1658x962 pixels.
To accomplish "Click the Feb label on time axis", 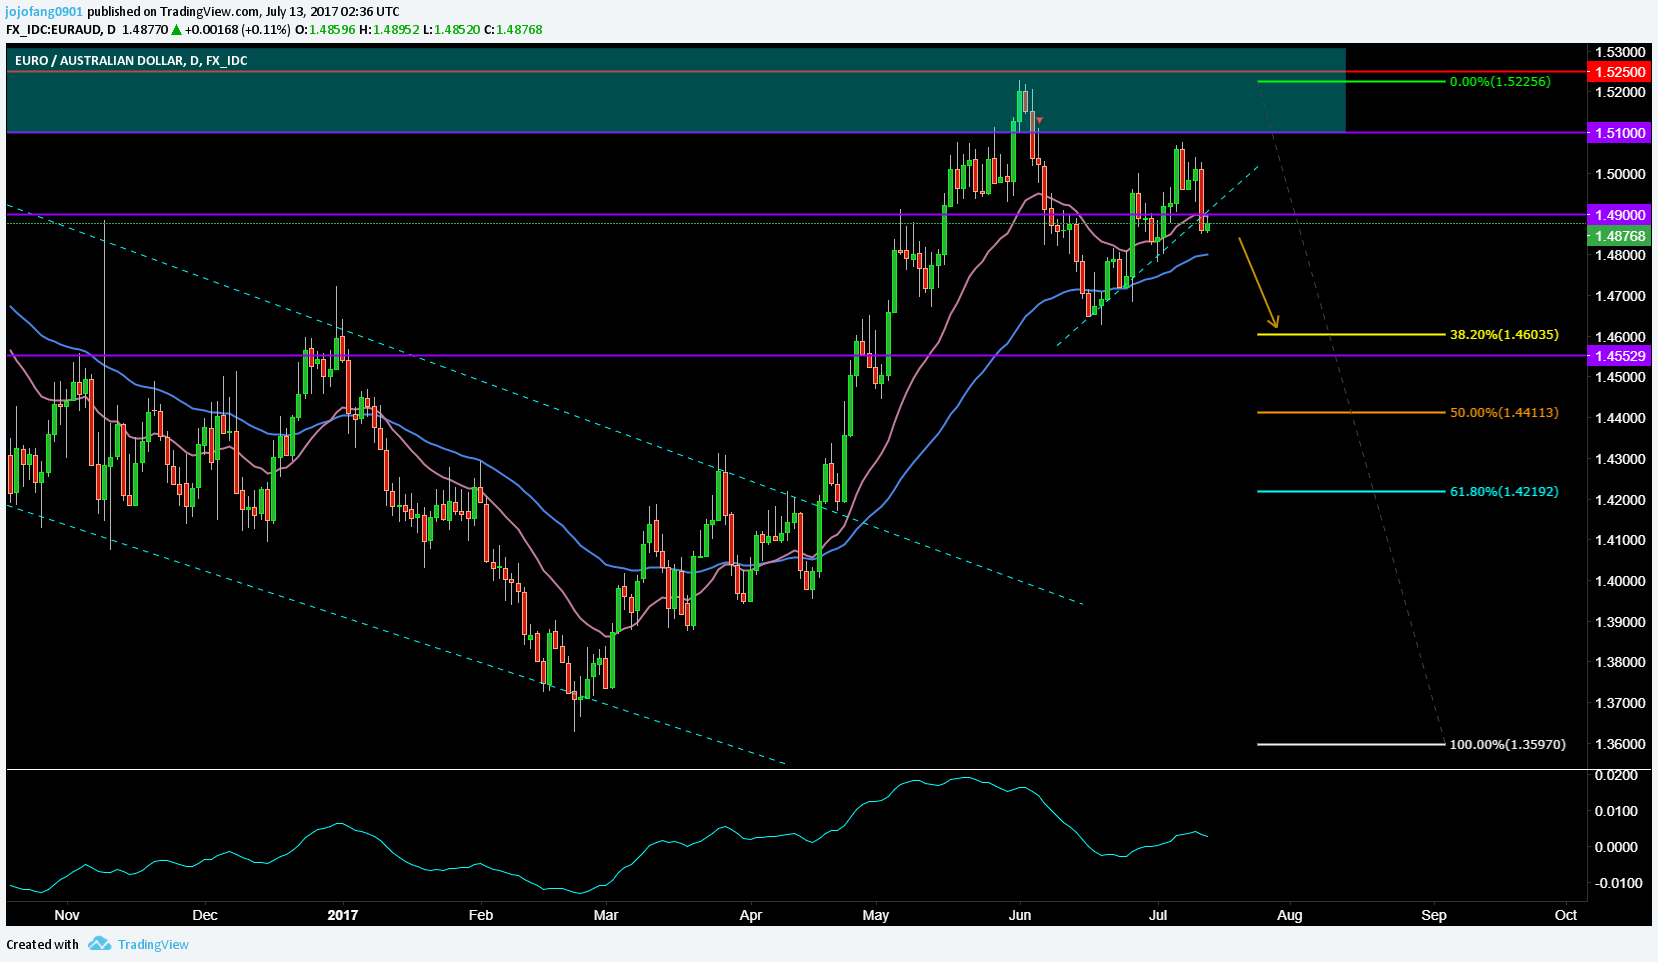I will [x=481, y=915].
